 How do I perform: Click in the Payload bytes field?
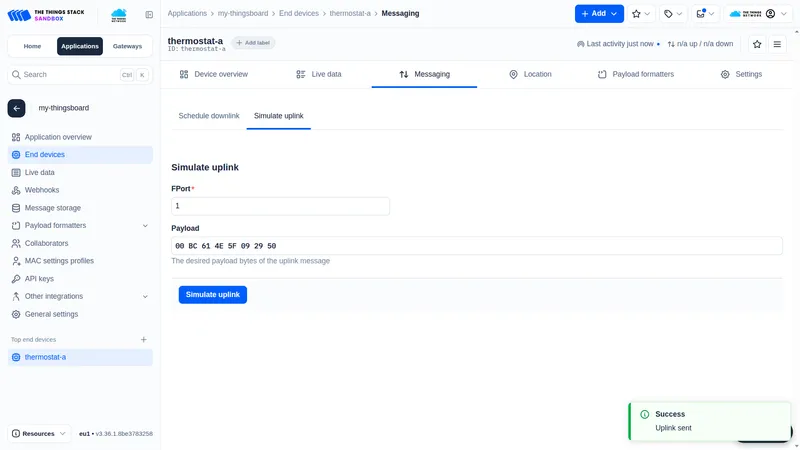(x=477, y=246)
